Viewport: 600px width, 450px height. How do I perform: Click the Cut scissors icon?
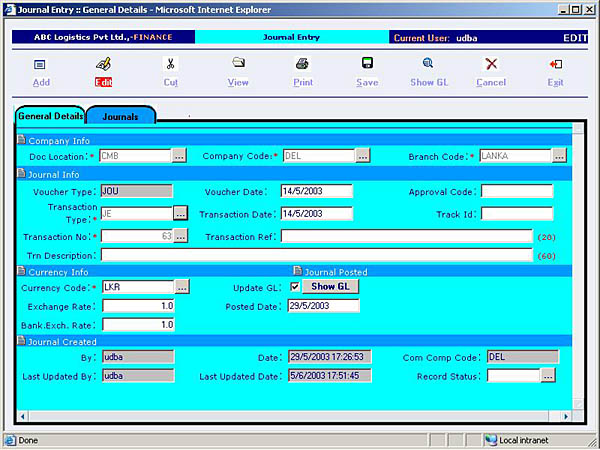point(171,64)
